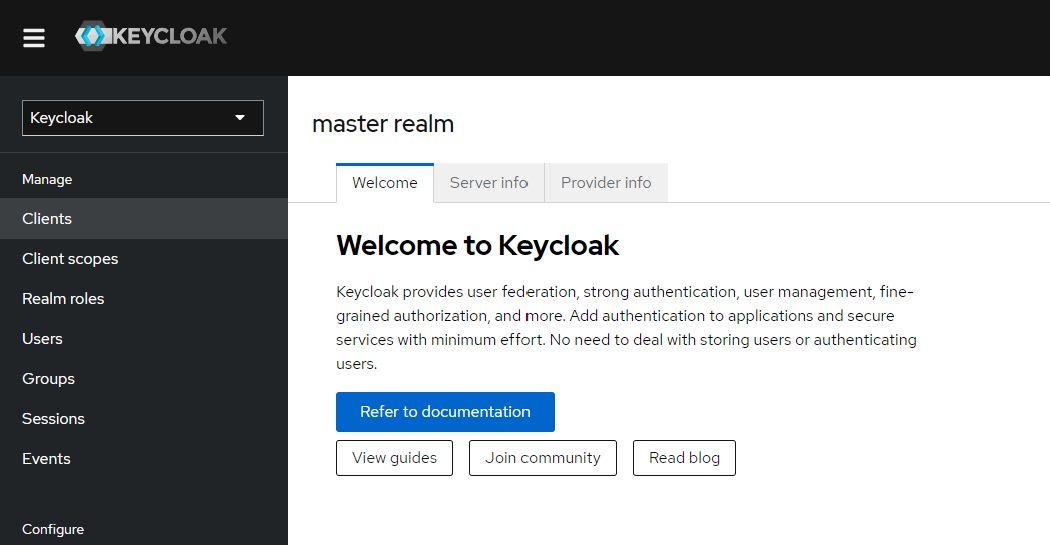Viewport: 1050px width, 545px height.
Task: Switch to the Server info tab
Action: (489, 183)
